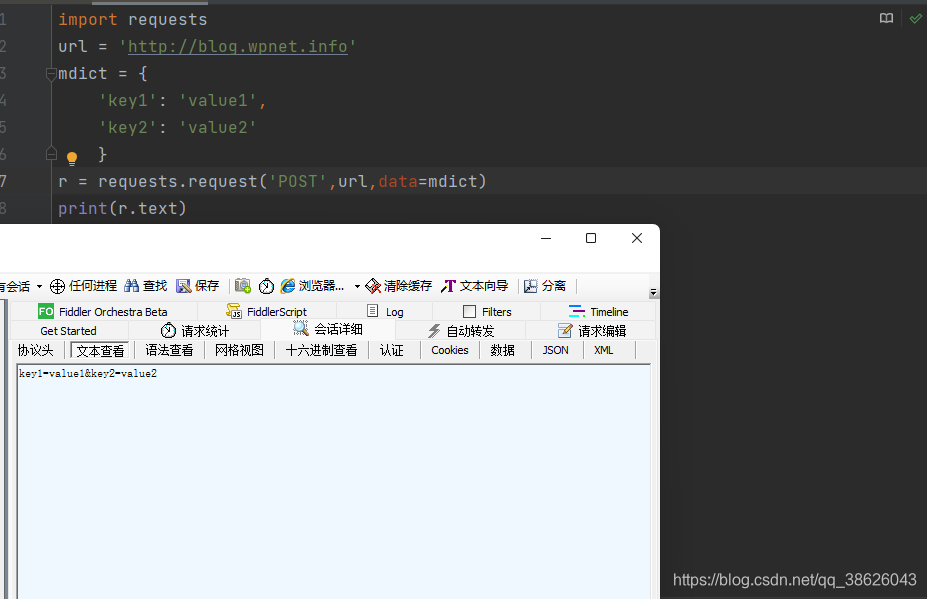The height and width of the screenshot is (599, 927).
Task: Click the yellow lightbulb quick-fix icon
Action: [72, 158]
